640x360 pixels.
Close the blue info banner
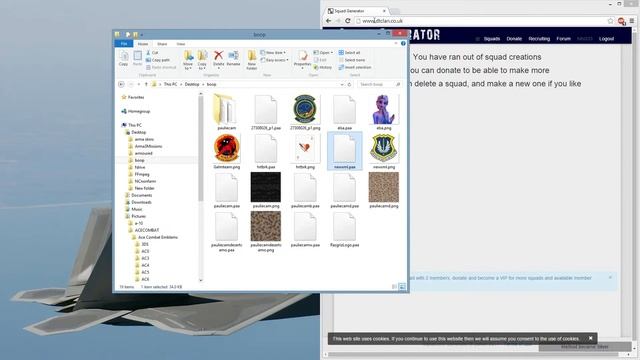[610, 278]
